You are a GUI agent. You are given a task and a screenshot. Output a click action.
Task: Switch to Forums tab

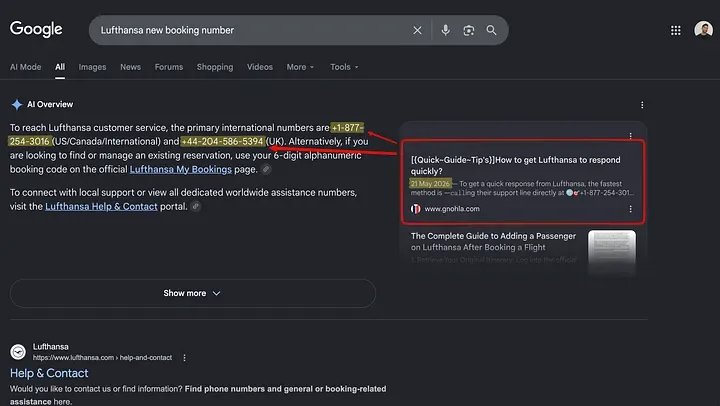coord(169,67)
